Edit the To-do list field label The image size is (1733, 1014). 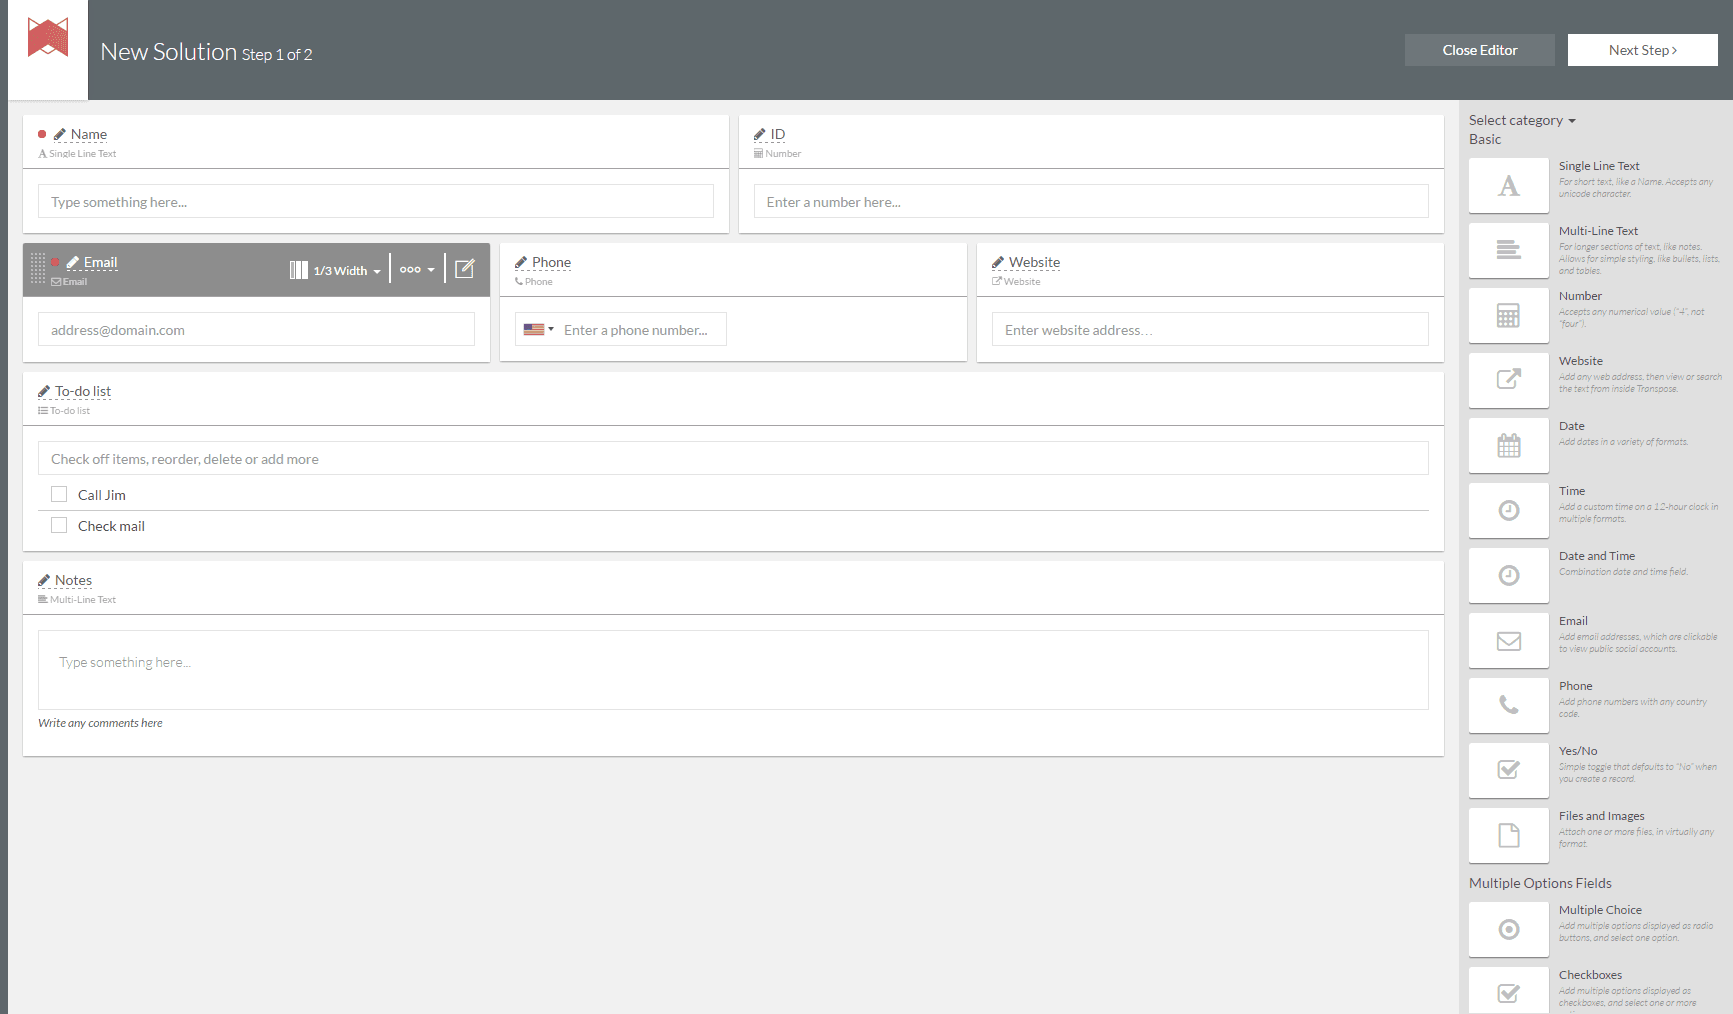83,391
